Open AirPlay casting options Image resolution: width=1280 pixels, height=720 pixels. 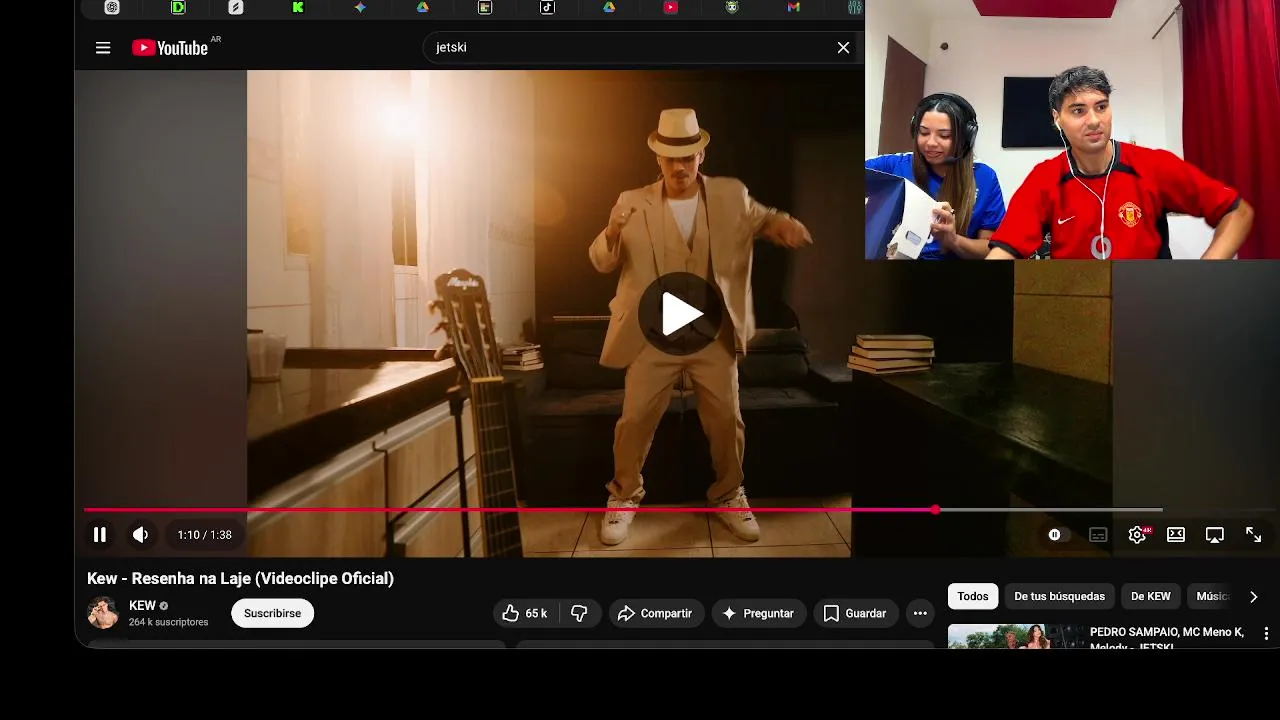(1215, 535)
